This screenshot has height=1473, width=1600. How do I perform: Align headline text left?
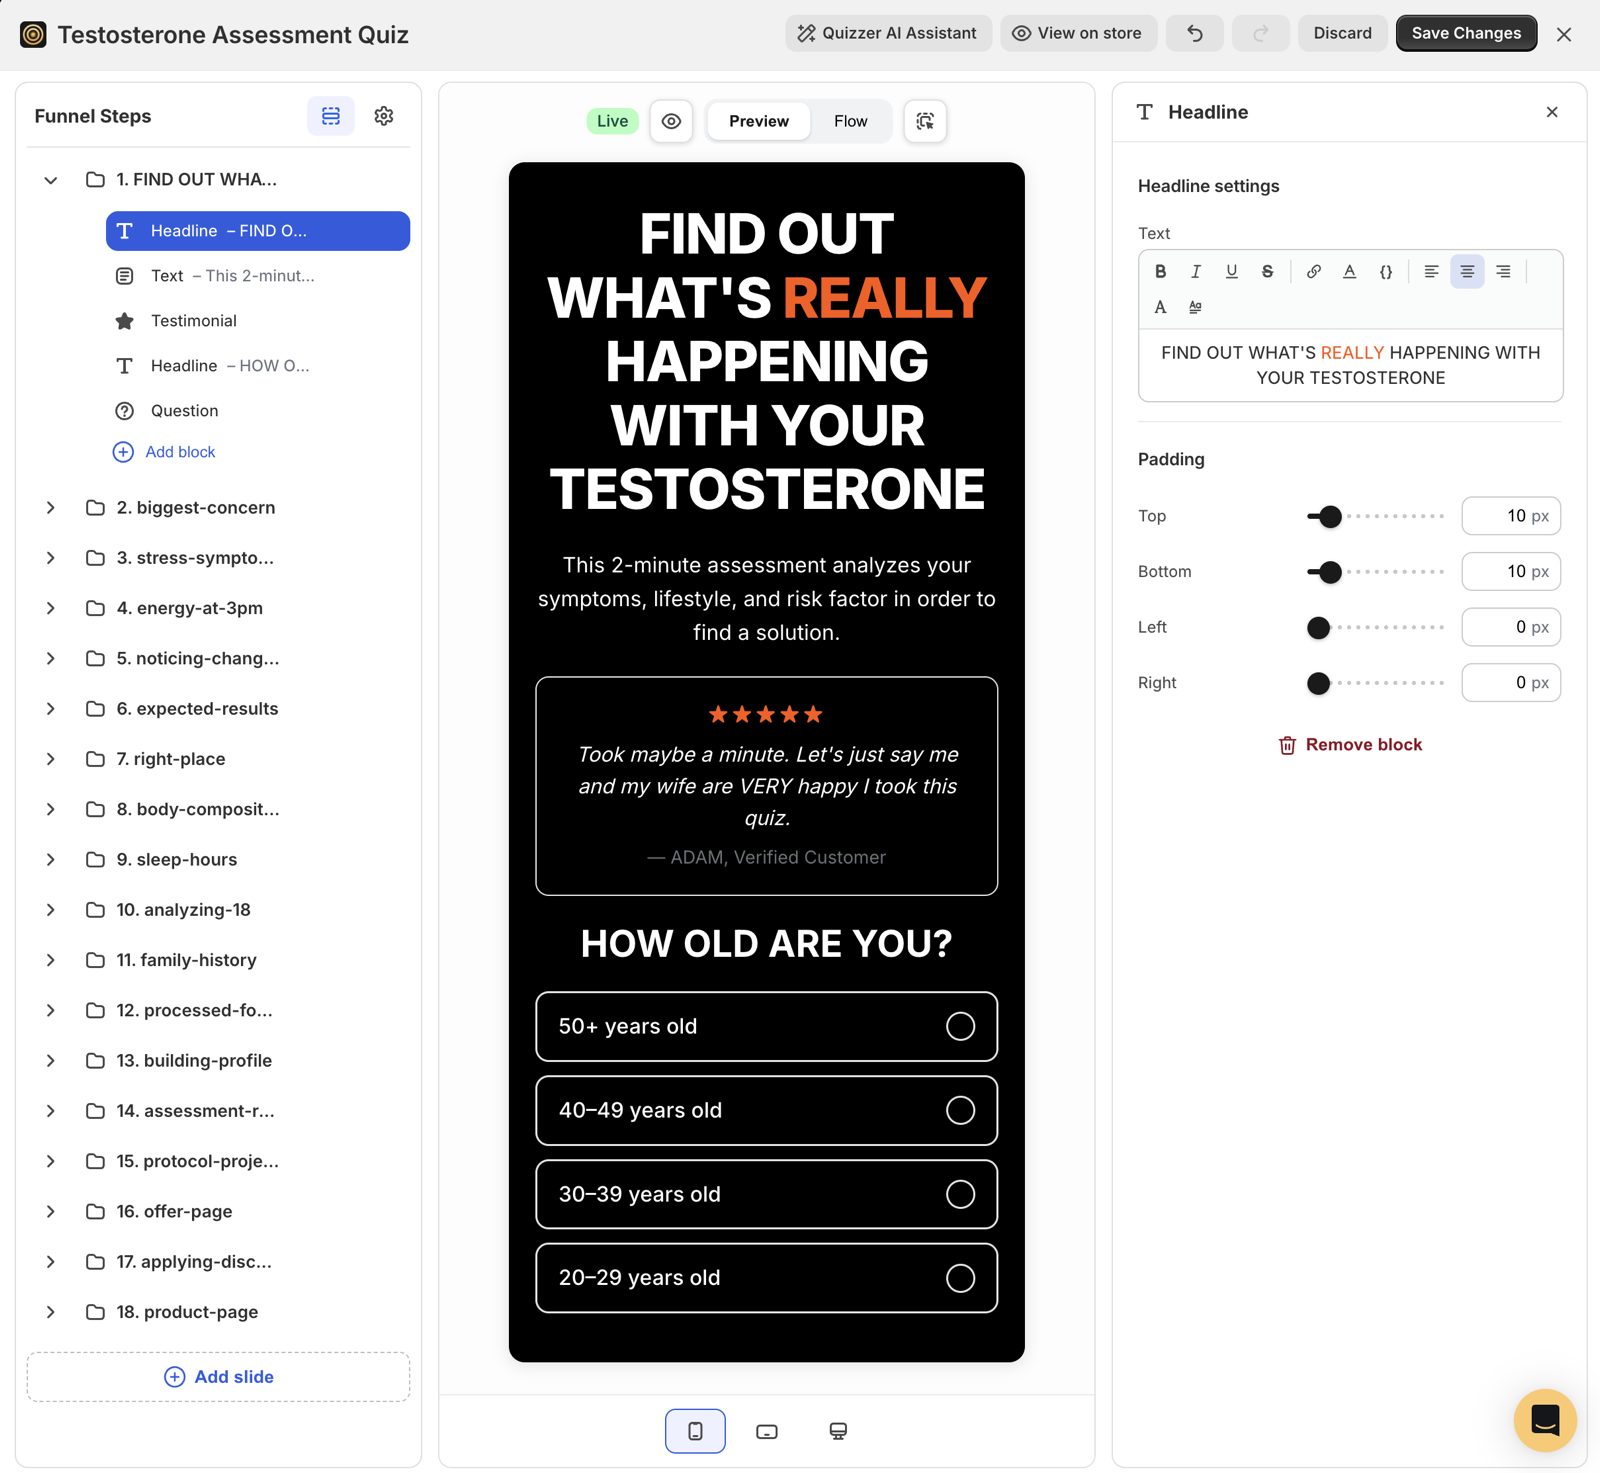point(1431,271)
